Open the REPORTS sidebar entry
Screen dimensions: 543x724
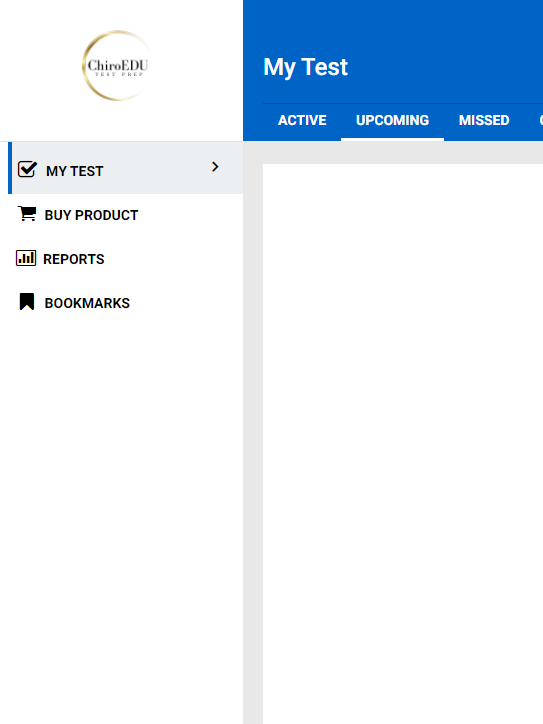coord(73,259)
